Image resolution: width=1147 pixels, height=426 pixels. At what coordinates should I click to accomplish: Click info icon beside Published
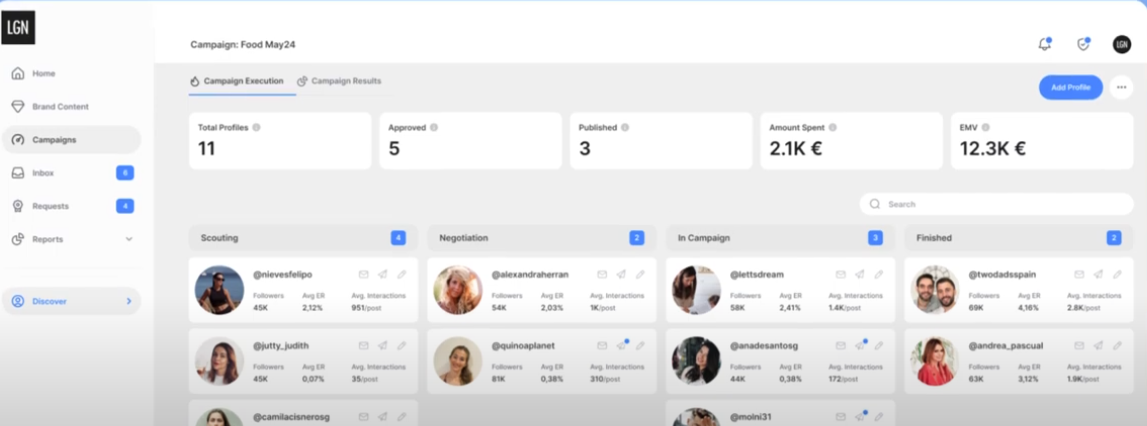(x=625, y=127)
